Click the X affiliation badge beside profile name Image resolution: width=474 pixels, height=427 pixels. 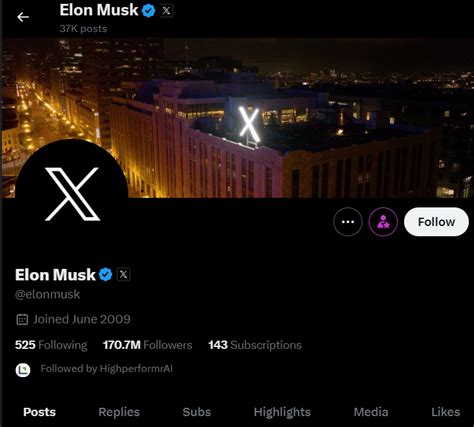pos(123,275)
